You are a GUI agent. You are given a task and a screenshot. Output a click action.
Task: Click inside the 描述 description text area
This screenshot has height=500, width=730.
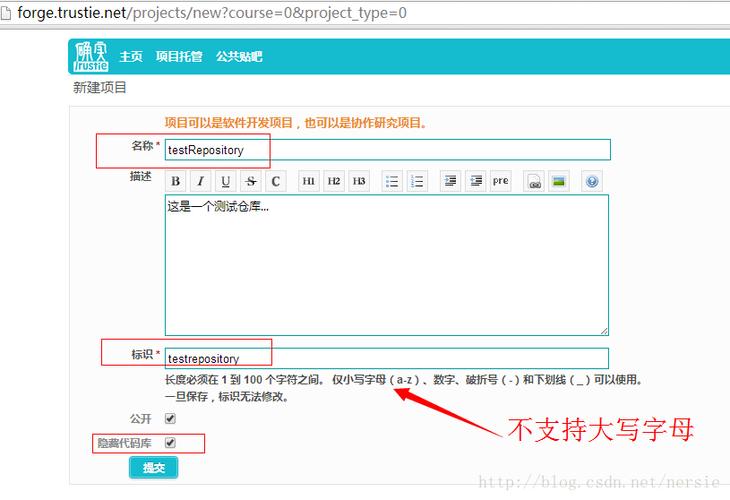click(x=387, y=265)
